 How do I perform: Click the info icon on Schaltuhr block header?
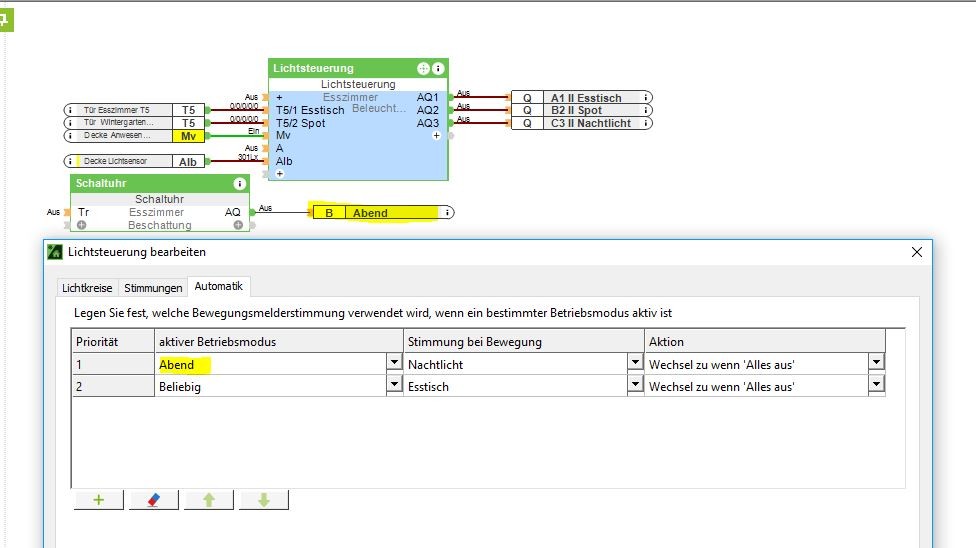(x=239, y=184)
